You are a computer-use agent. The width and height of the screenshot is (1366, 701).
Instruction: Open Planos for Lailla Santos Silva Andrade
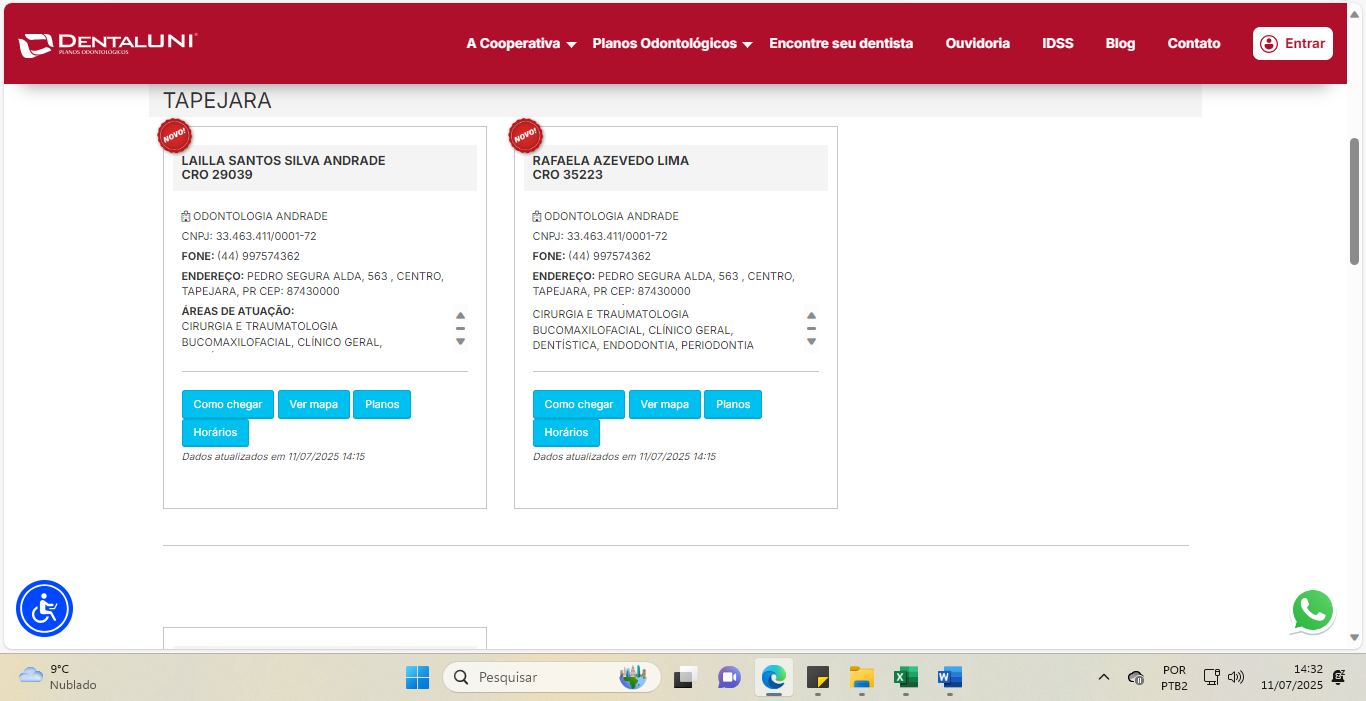point(382,404)
